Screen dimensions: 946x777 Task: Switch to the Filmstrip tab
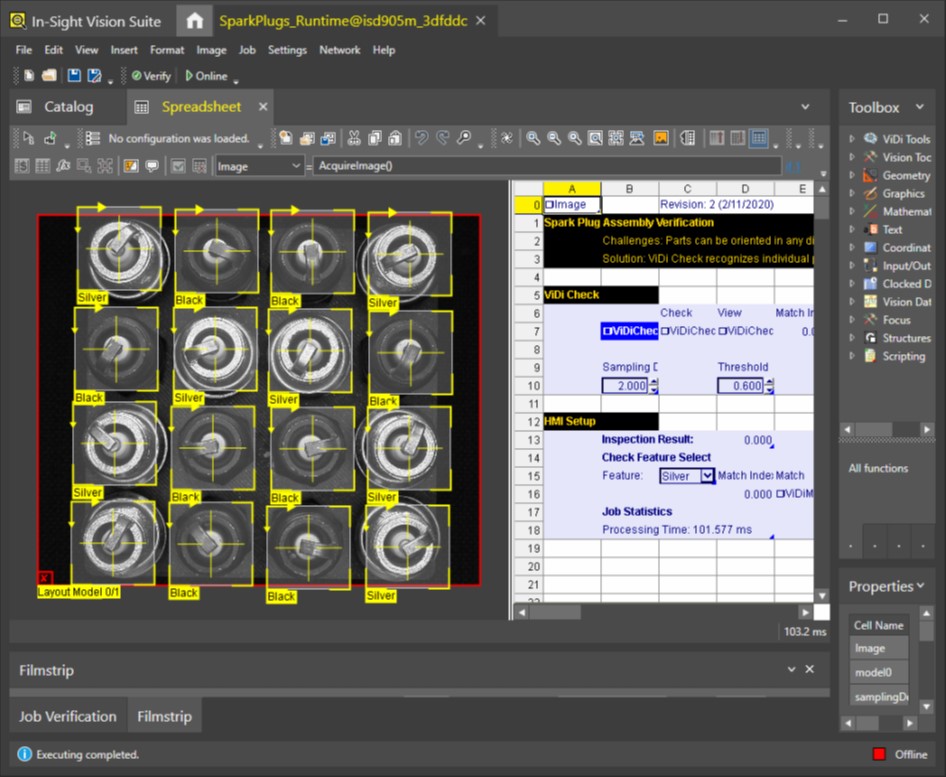pos(164,716)
